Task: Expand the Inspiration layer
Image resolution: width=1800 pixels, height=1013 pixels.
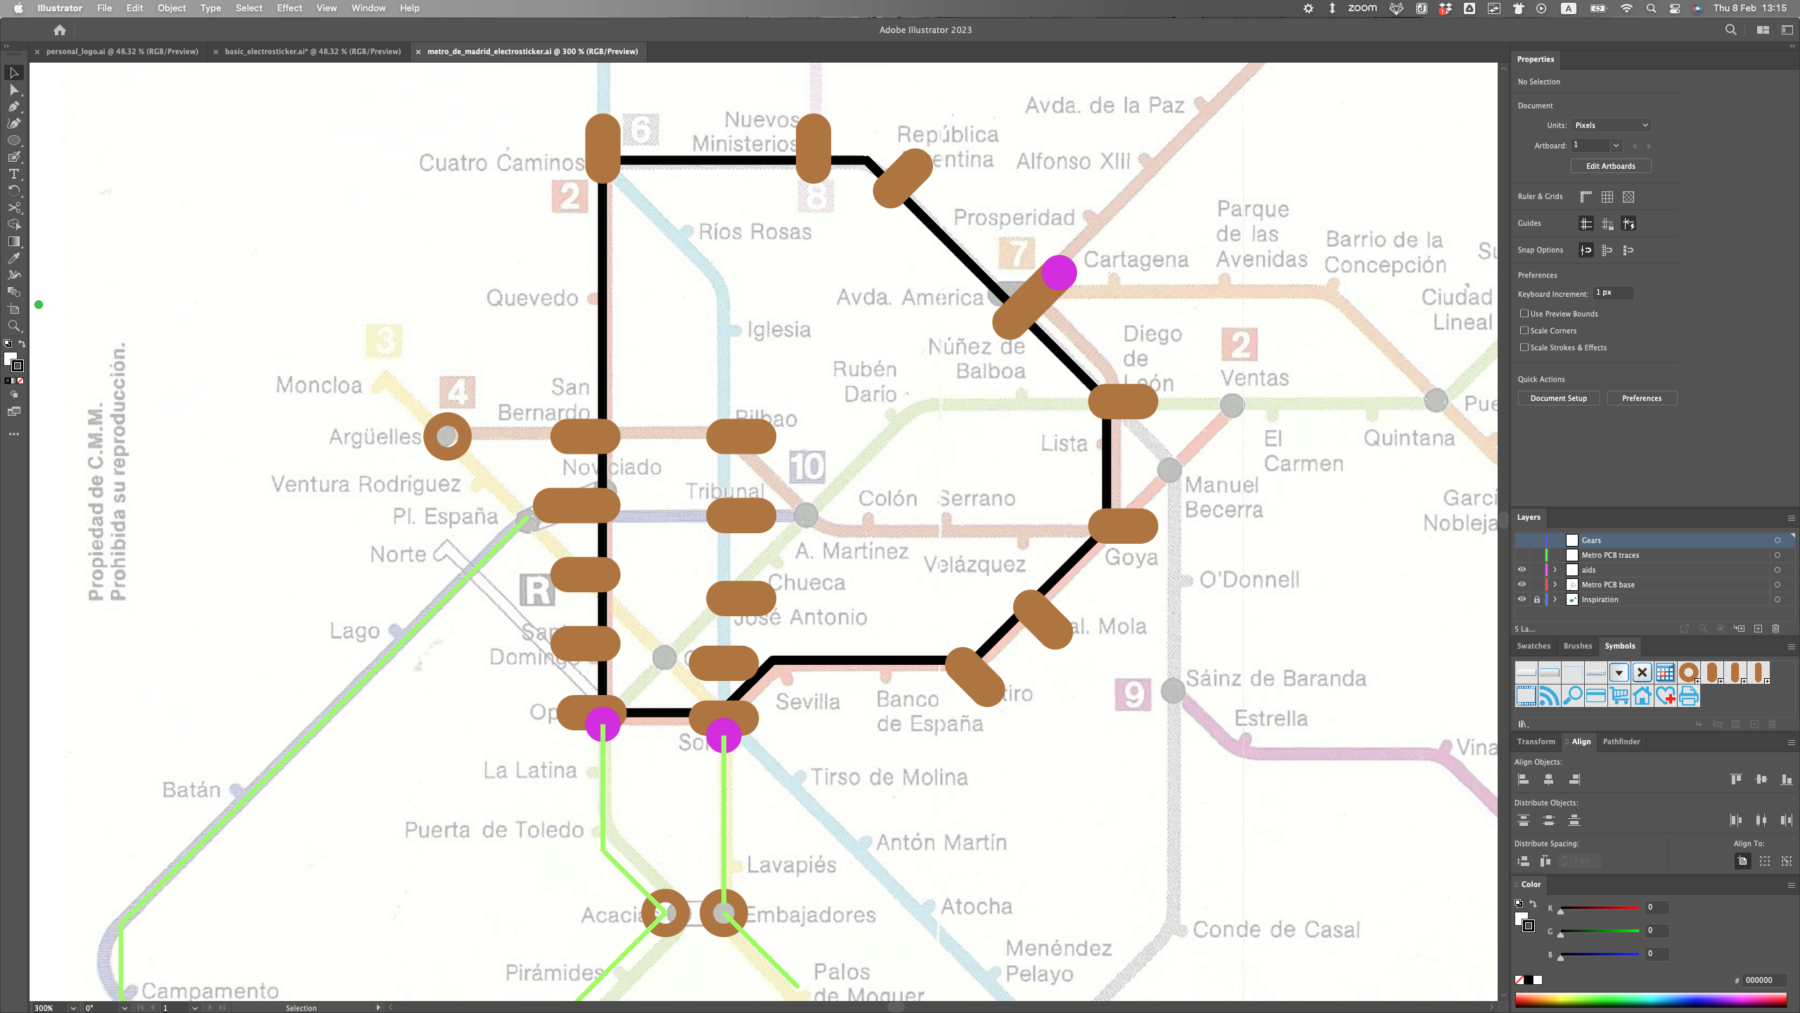Action: point(1555,600)
